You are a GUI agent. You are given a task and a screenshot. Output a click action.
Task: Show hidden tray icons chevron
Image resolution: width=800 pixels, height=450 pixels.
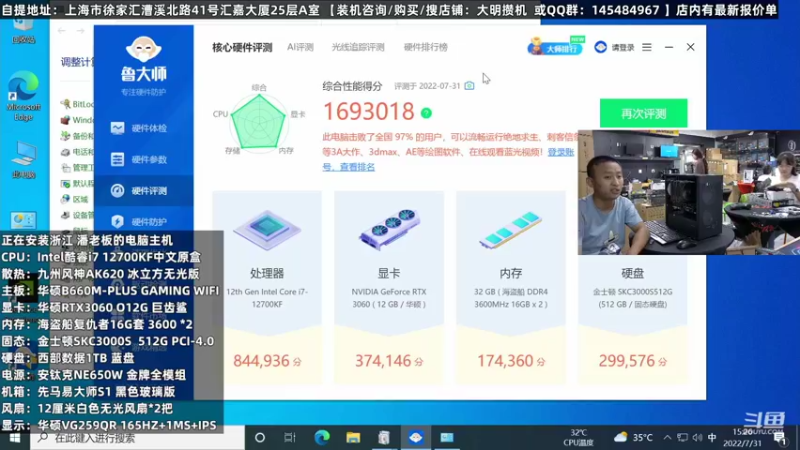(667, 438)
